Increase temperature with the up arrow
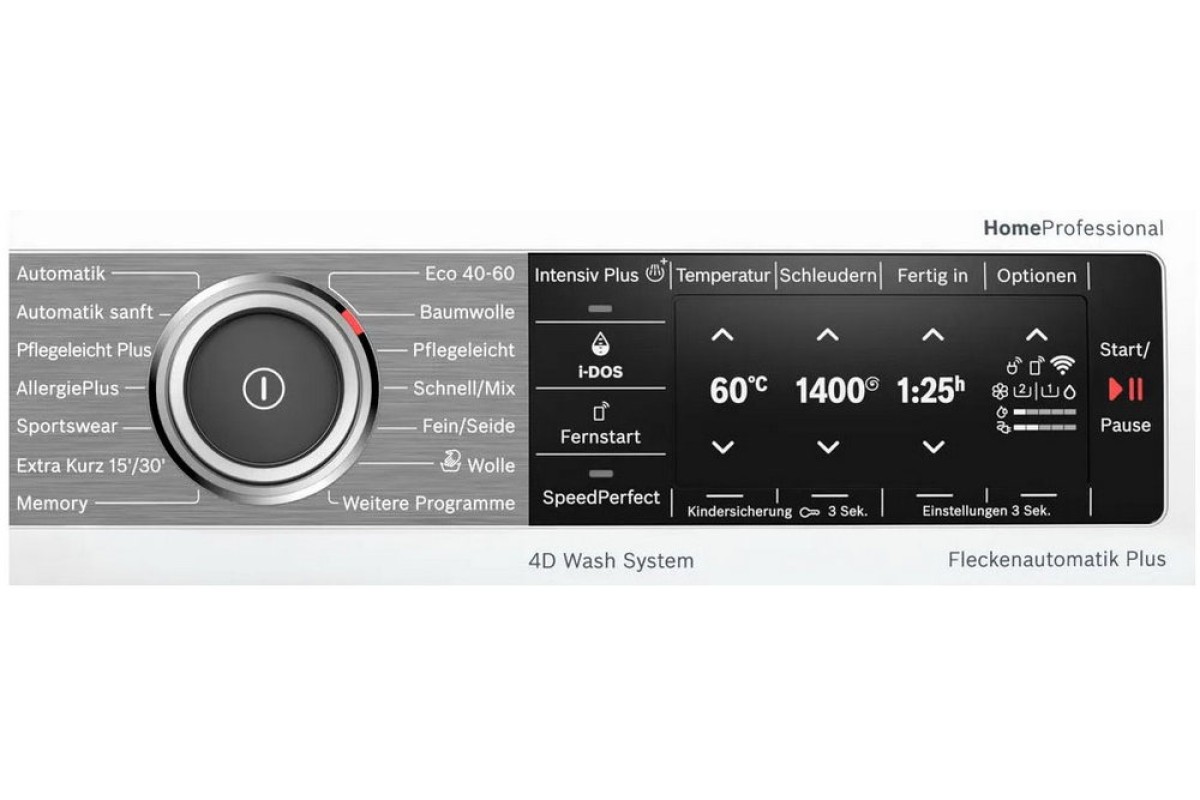This screenshot has width=1200, height=800. [722, 336]
